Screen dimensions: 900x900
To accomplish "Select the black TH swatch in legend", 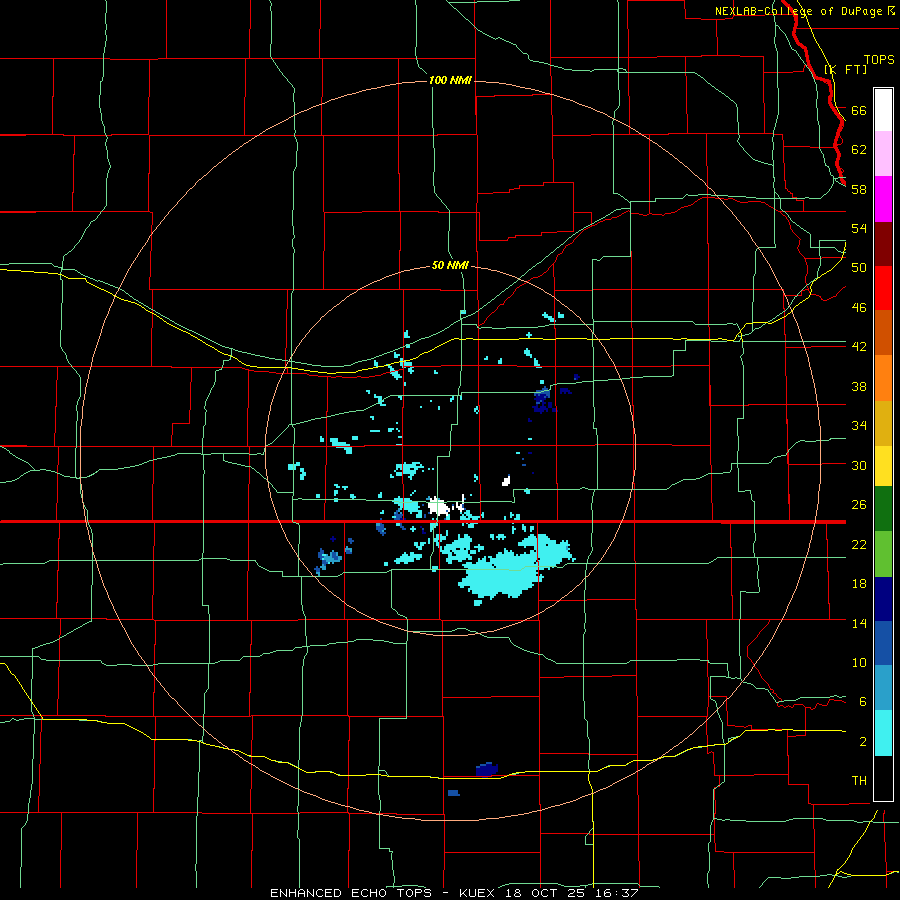I will (x=883, y=778).
